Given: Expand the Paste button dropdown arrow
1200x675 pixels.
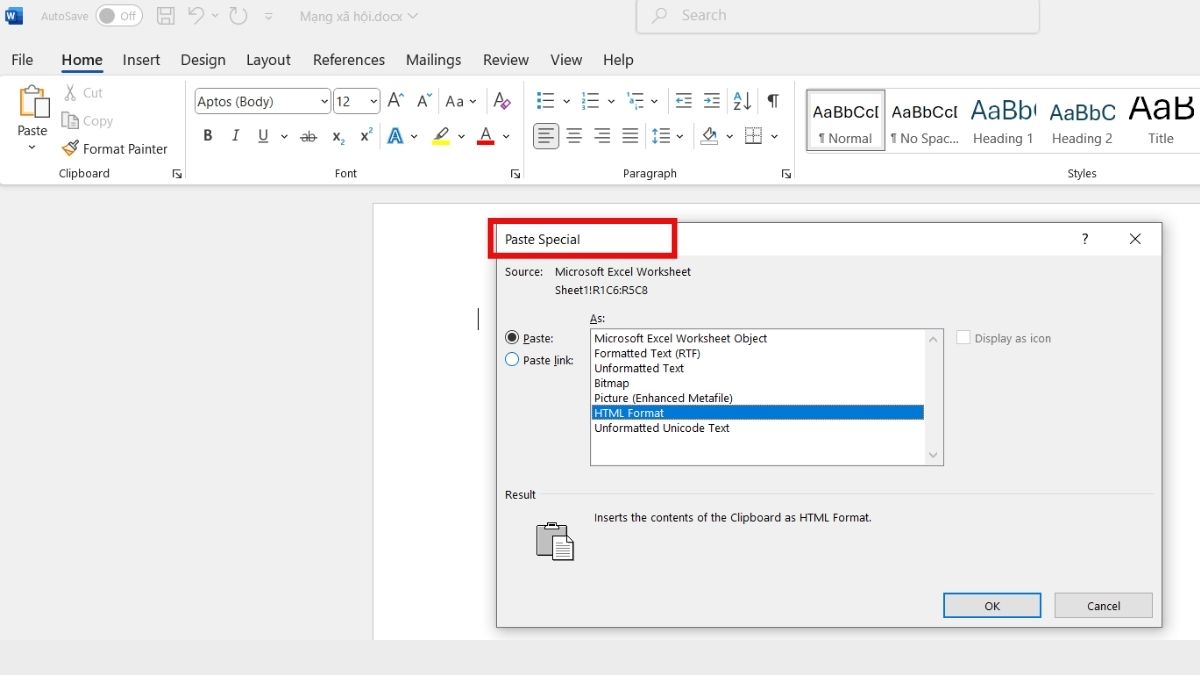Looking at the screenshot, I should [32, 148].
